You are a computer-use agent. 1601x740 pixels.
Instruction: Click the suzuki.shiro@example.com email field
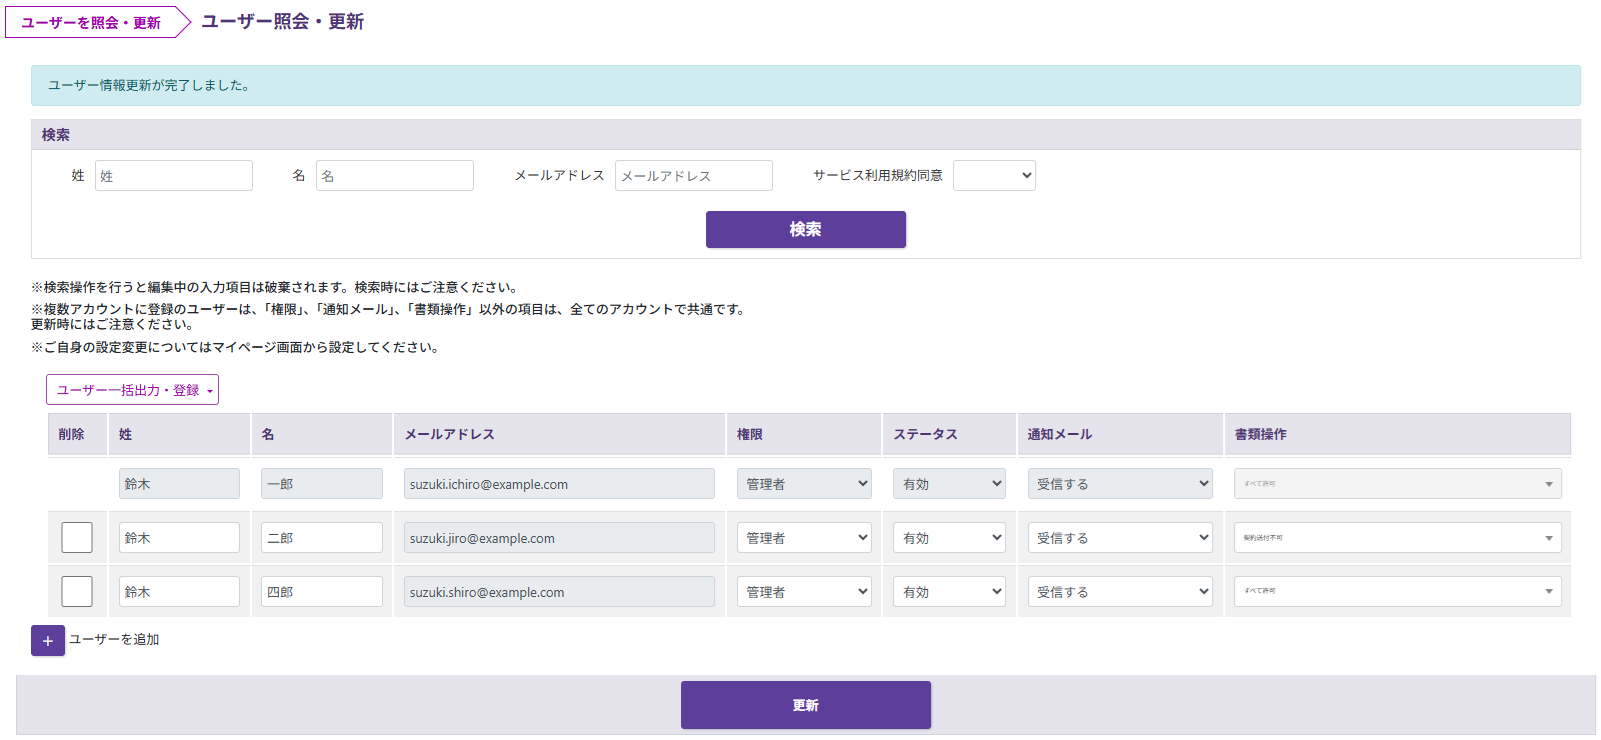point(559,592)
